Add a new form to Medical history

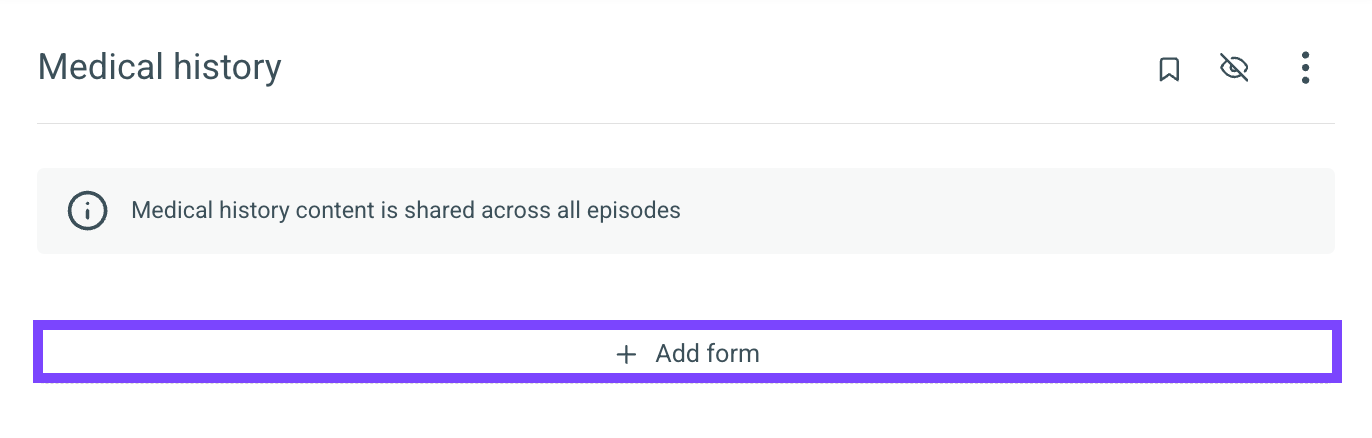tap(686, 353)
